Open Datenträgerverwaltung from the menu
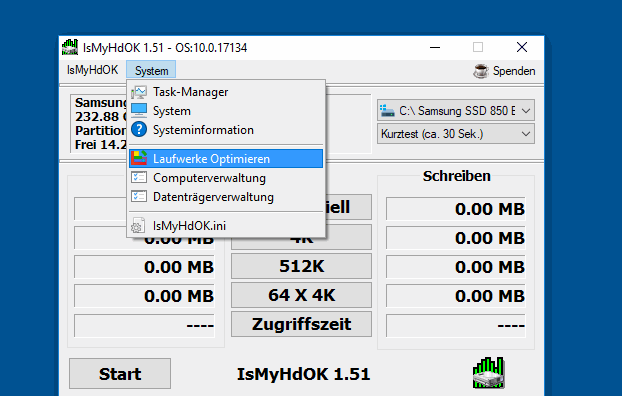Viewport: 622px width, 396px height. (x=226, y=197)
